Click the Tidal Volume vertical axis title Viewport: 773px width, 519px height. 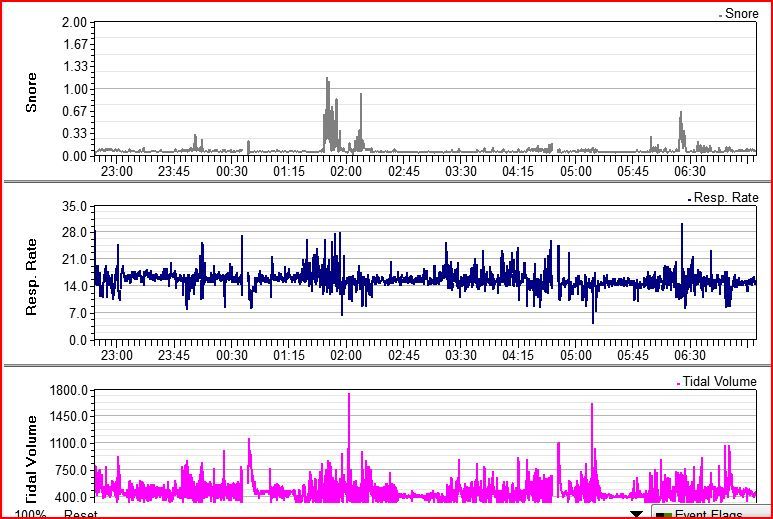(31, 458)
